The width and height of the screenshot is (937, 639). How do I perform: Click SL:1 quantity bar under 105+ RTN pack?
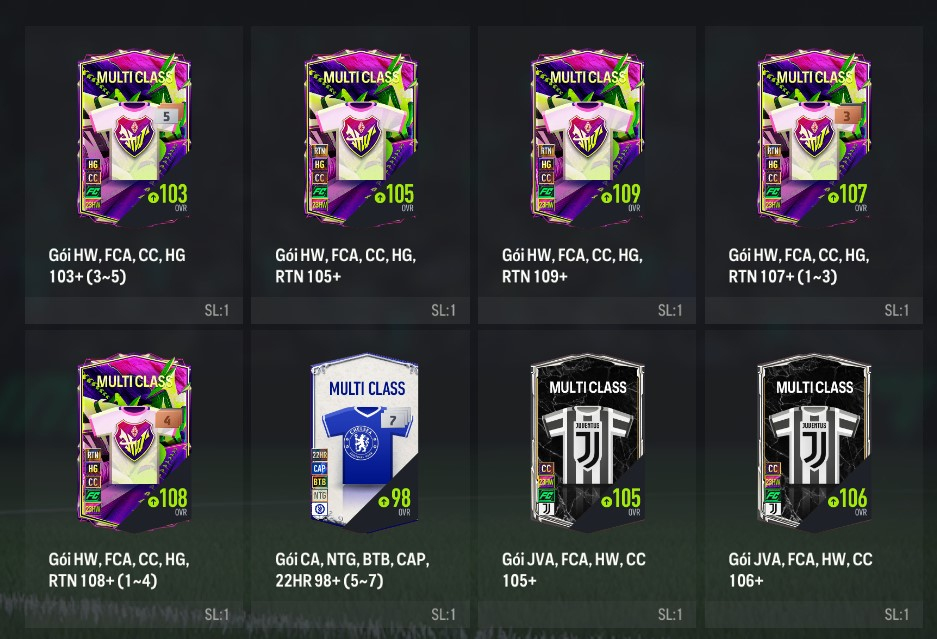(x=360, y=310)
